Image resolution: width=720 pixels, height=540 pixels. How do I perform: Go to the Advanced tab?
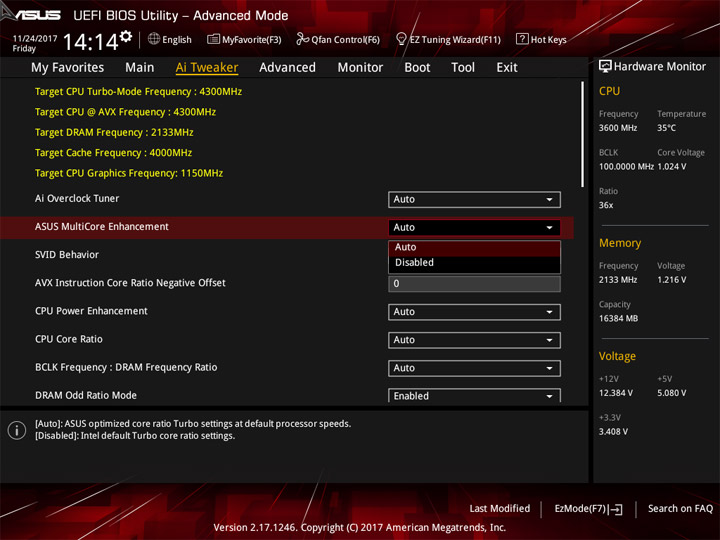point(287,68)
